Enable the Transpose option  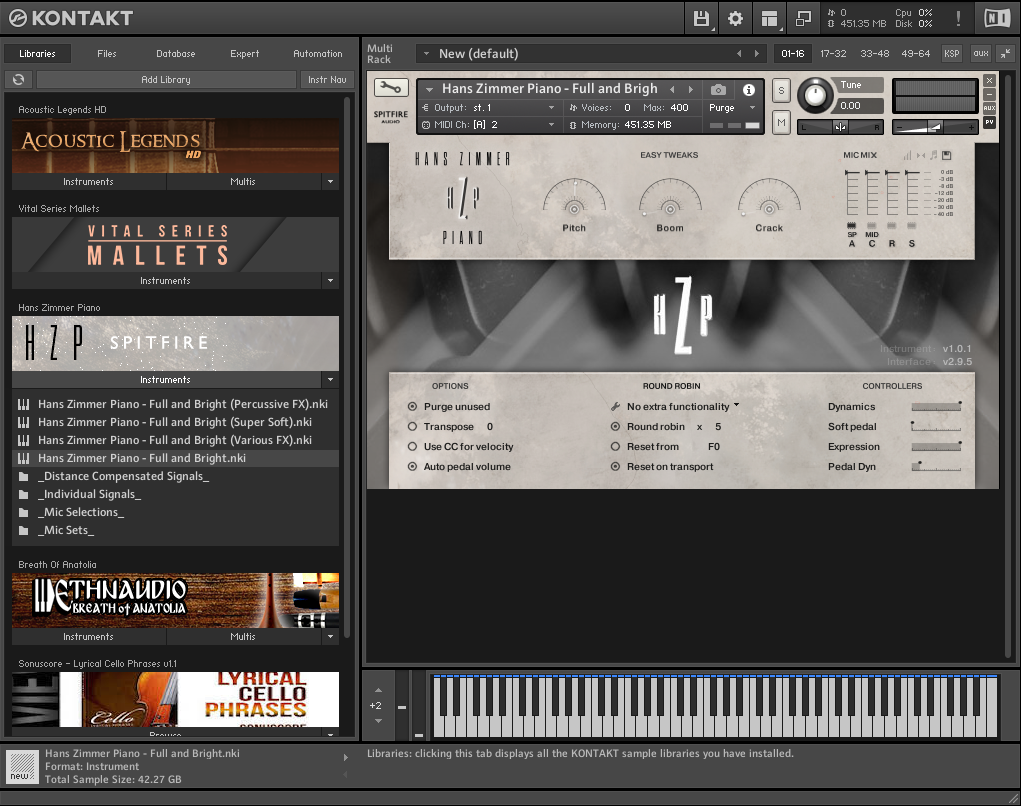click(412, 426)
